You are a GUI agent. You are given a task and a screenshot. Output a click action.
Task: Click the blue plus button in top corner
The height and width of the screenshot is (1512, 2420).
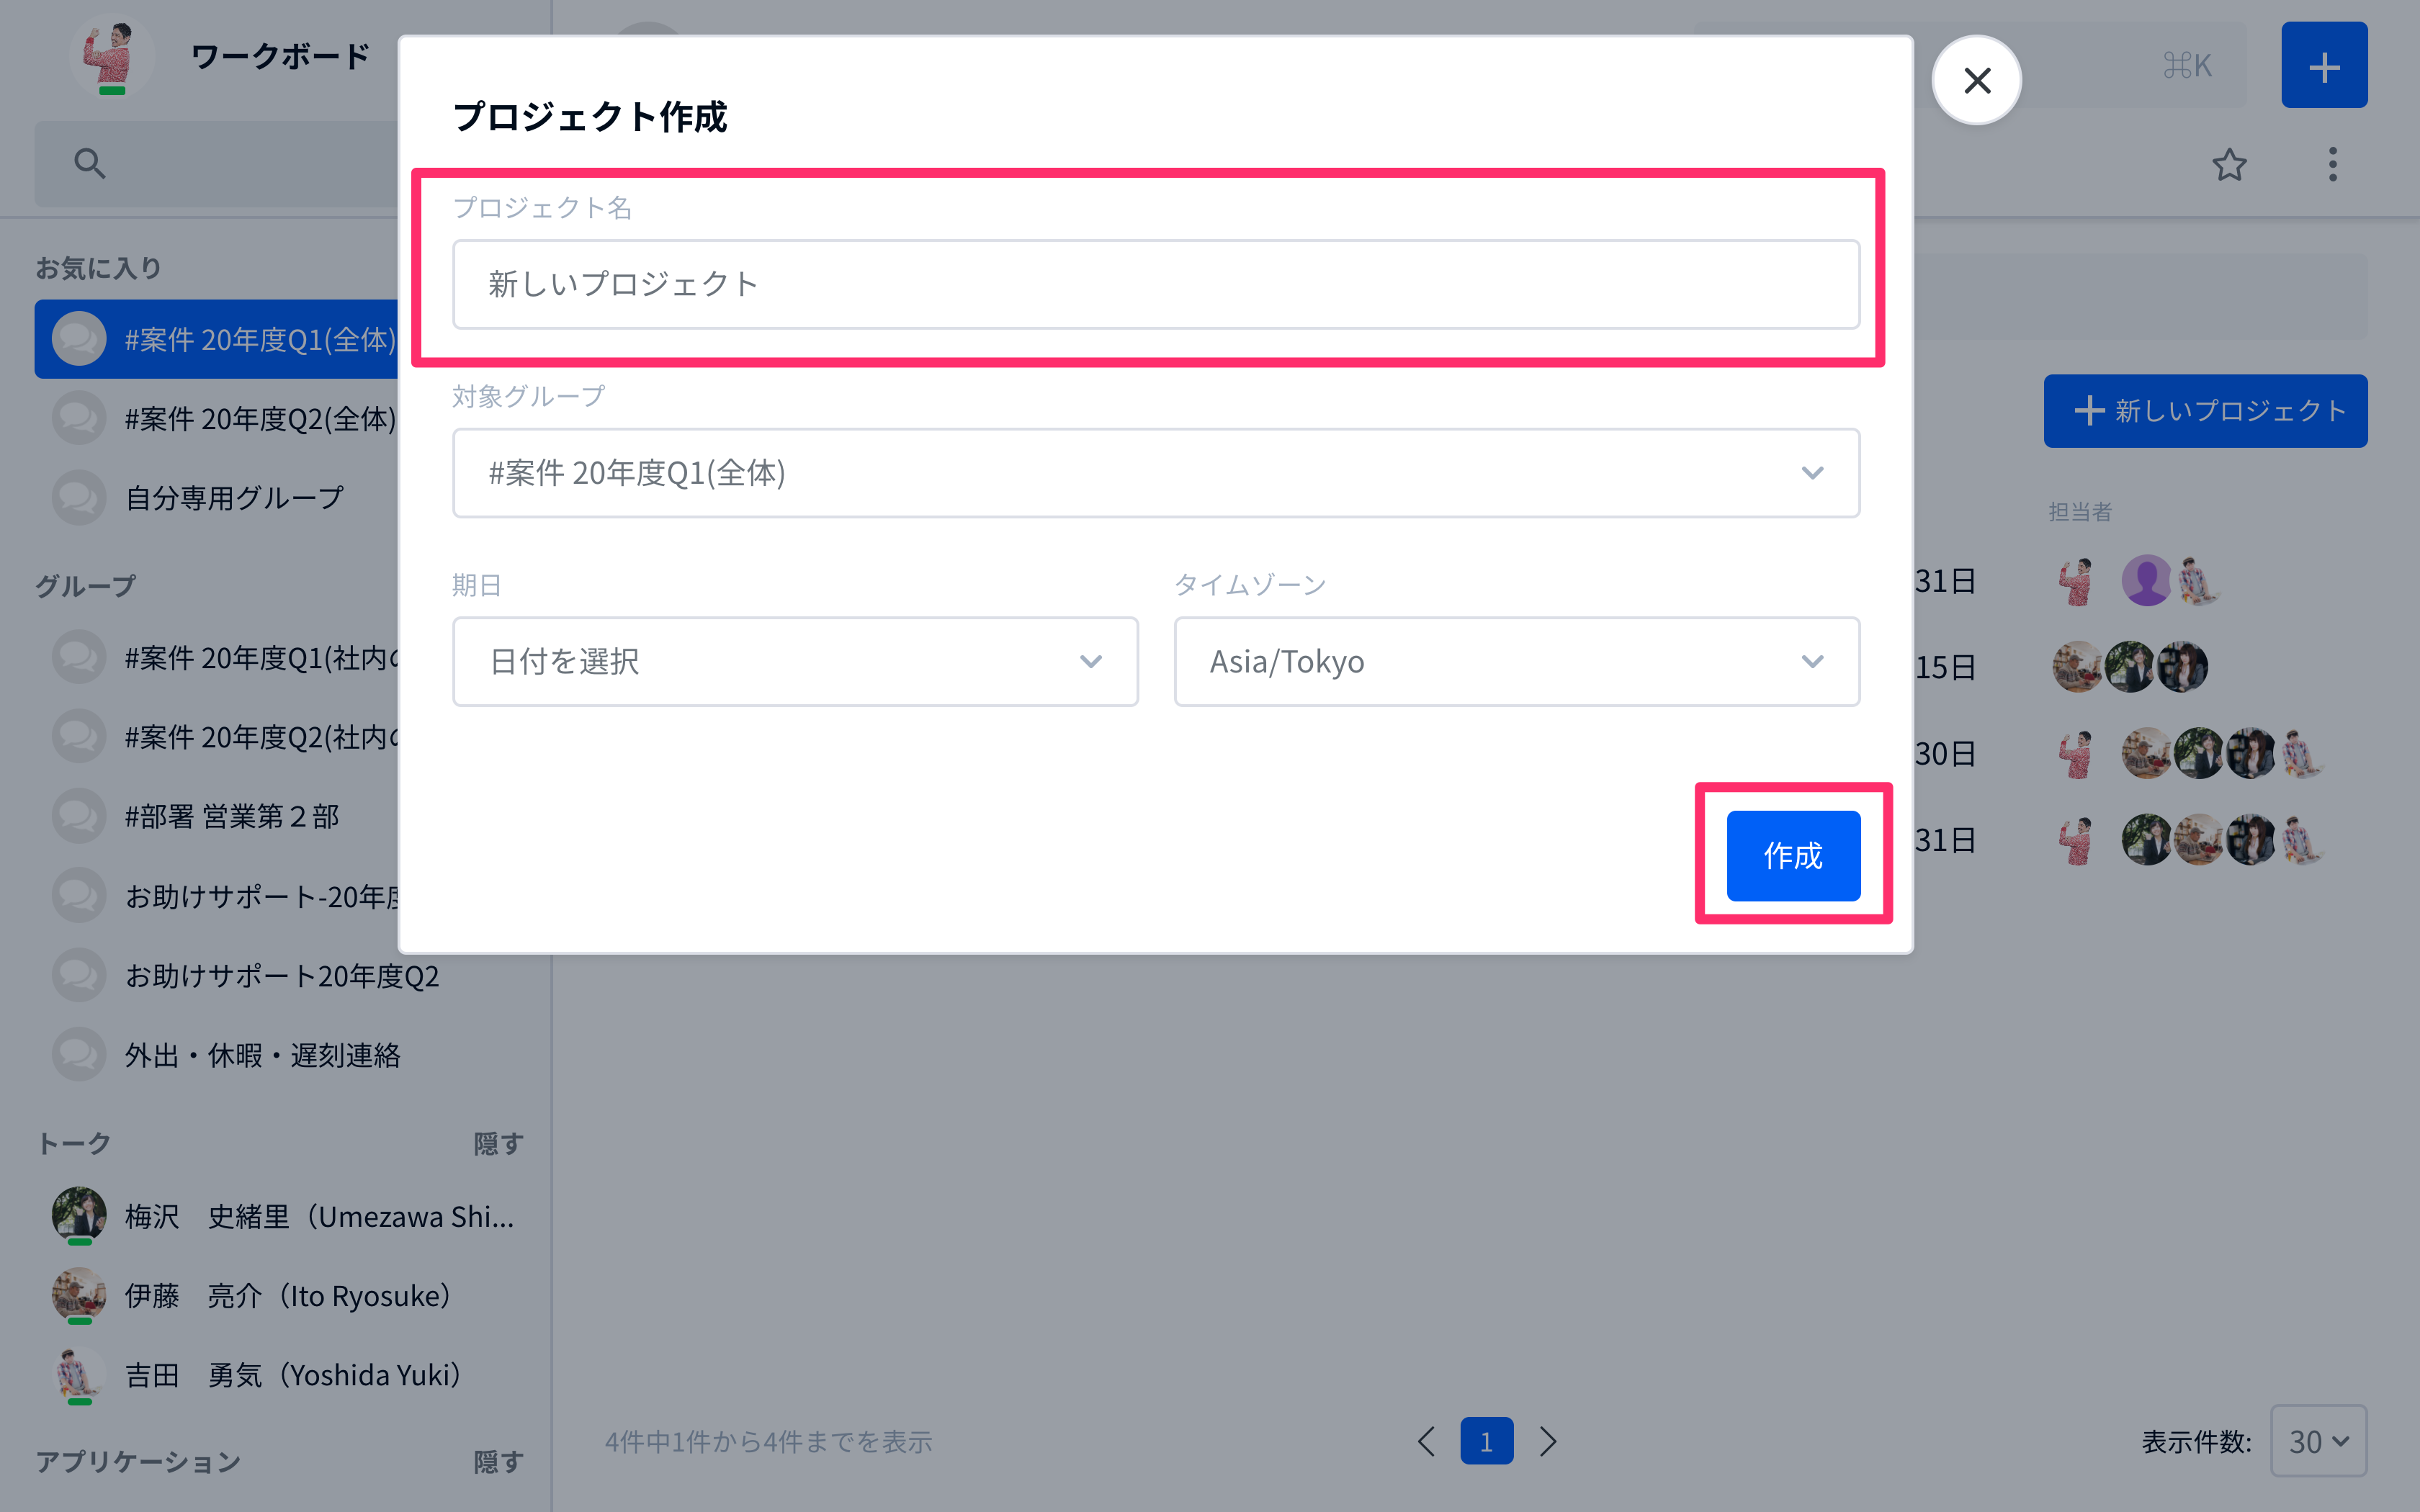2323,66
